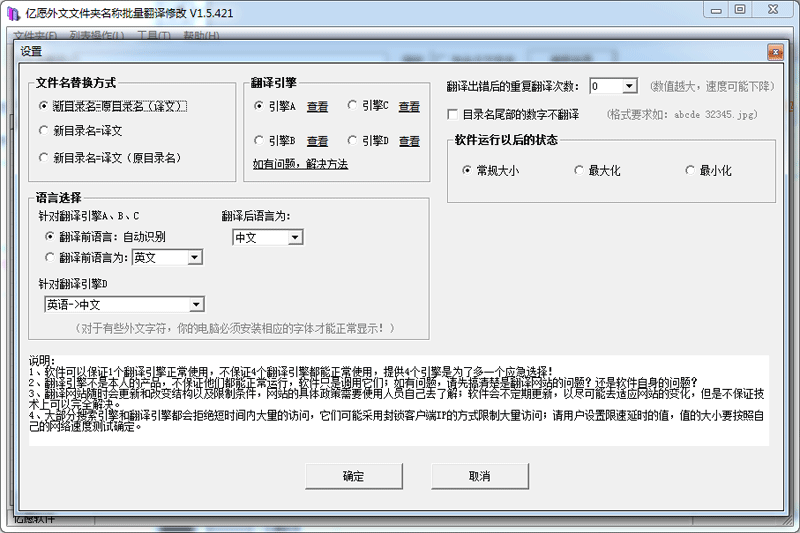Viewport: 800px width, 533px height.
Task: Open the 翻译后语言为 中文 dropdown
Action: click(295, 238)
